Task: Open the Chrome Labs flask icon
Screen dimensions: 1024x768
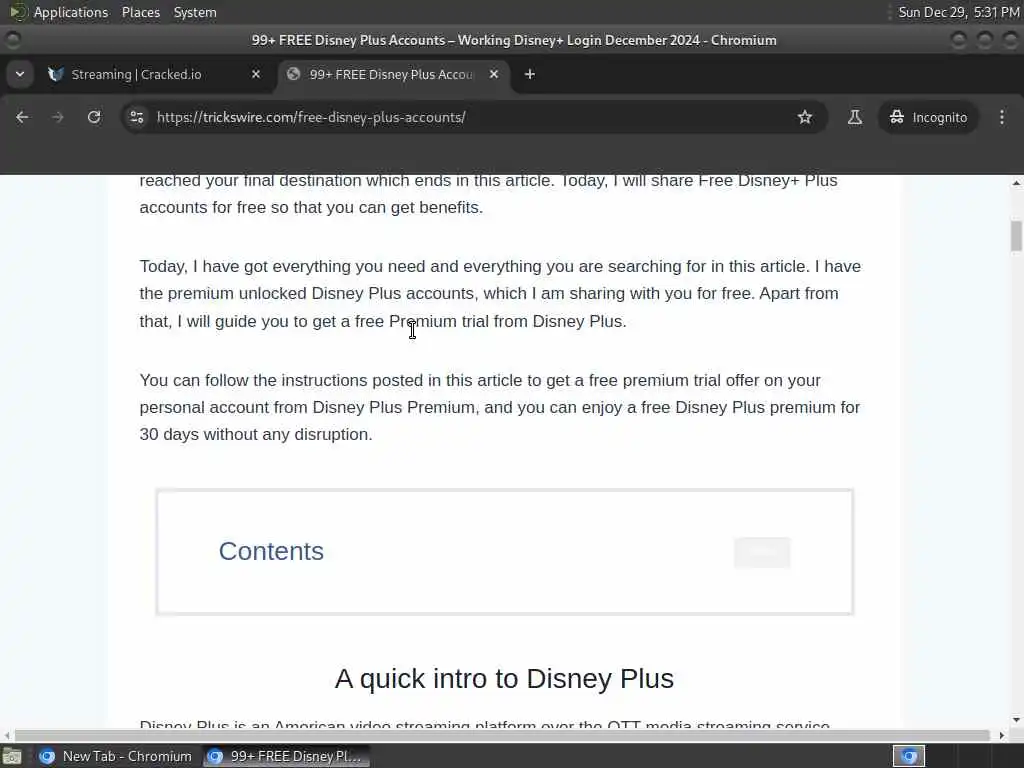Action: 854,117
